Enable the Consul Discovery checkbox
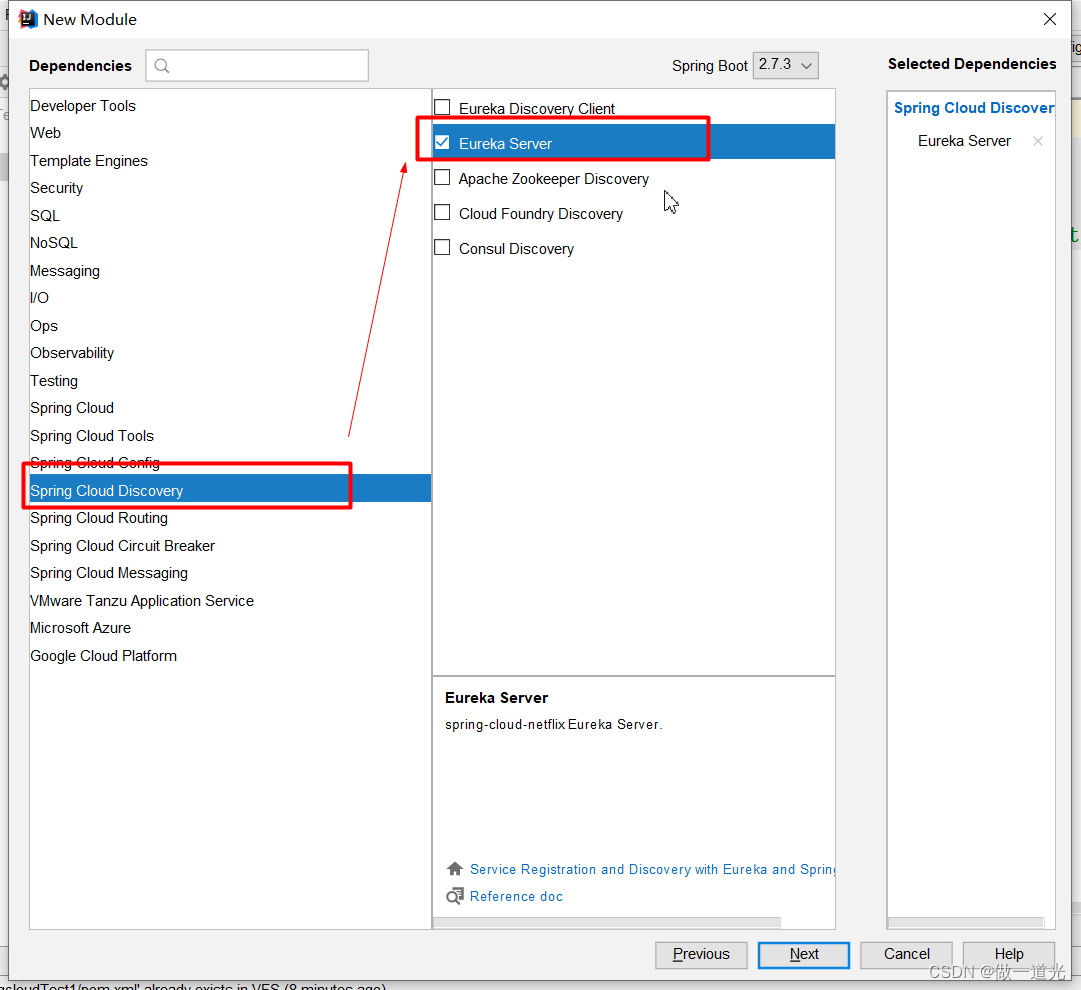 click(442, 248)
